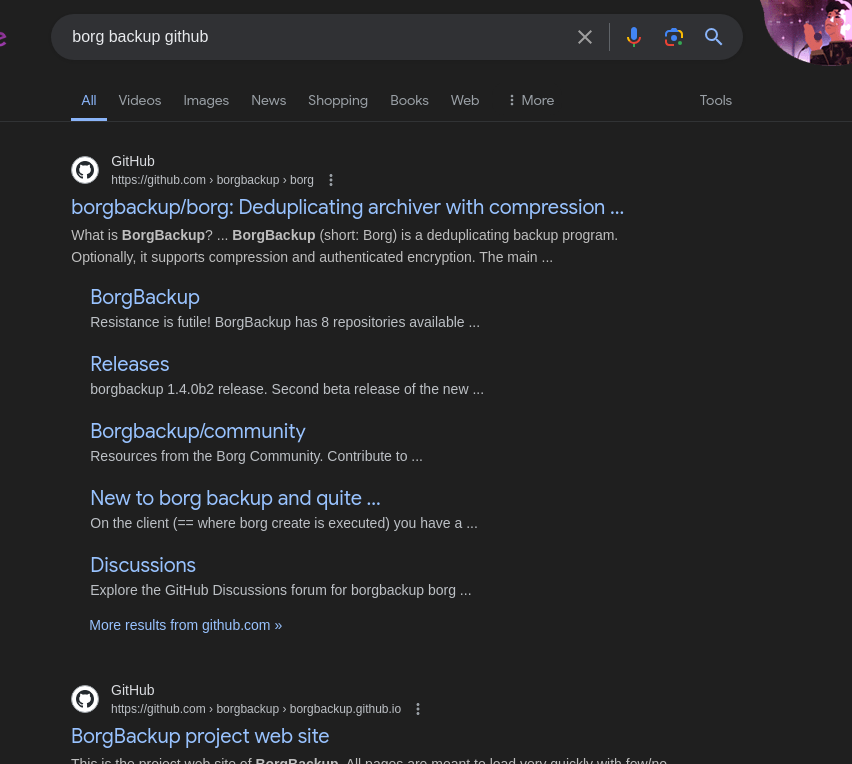Start voice search with microphone icon

633,37
